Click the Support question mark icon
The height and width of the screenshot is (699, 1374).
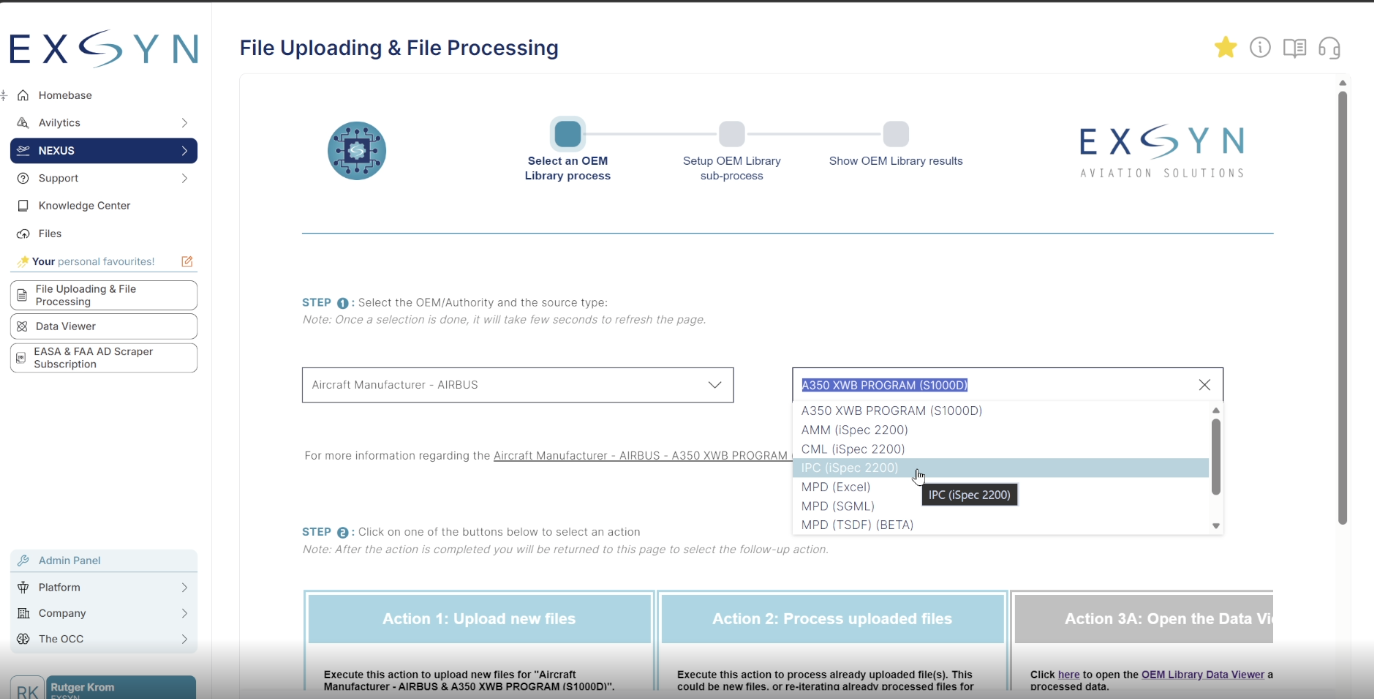(x=23, y=178)
